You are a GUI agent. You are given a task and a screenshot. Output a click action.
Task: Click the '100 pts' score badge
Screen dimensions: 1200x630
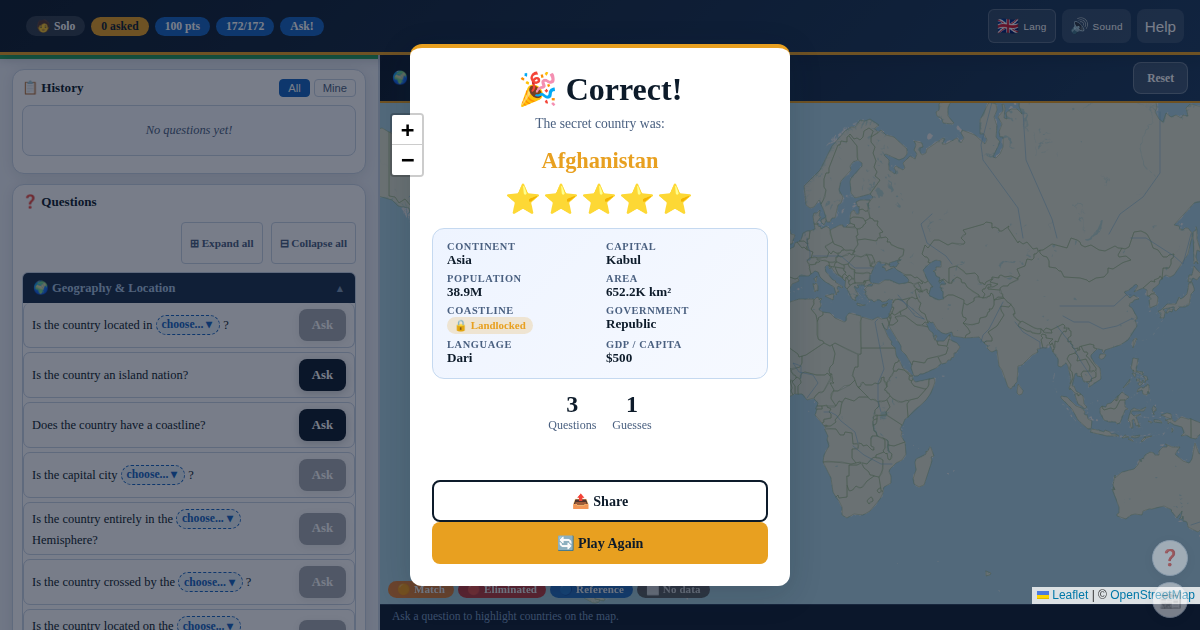182,26
